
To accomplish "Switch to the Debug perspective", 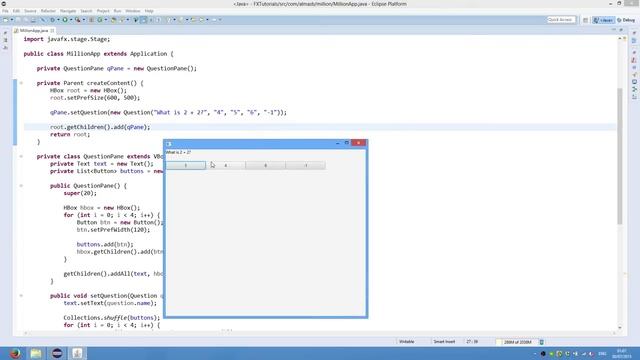I will click(626, 20).
